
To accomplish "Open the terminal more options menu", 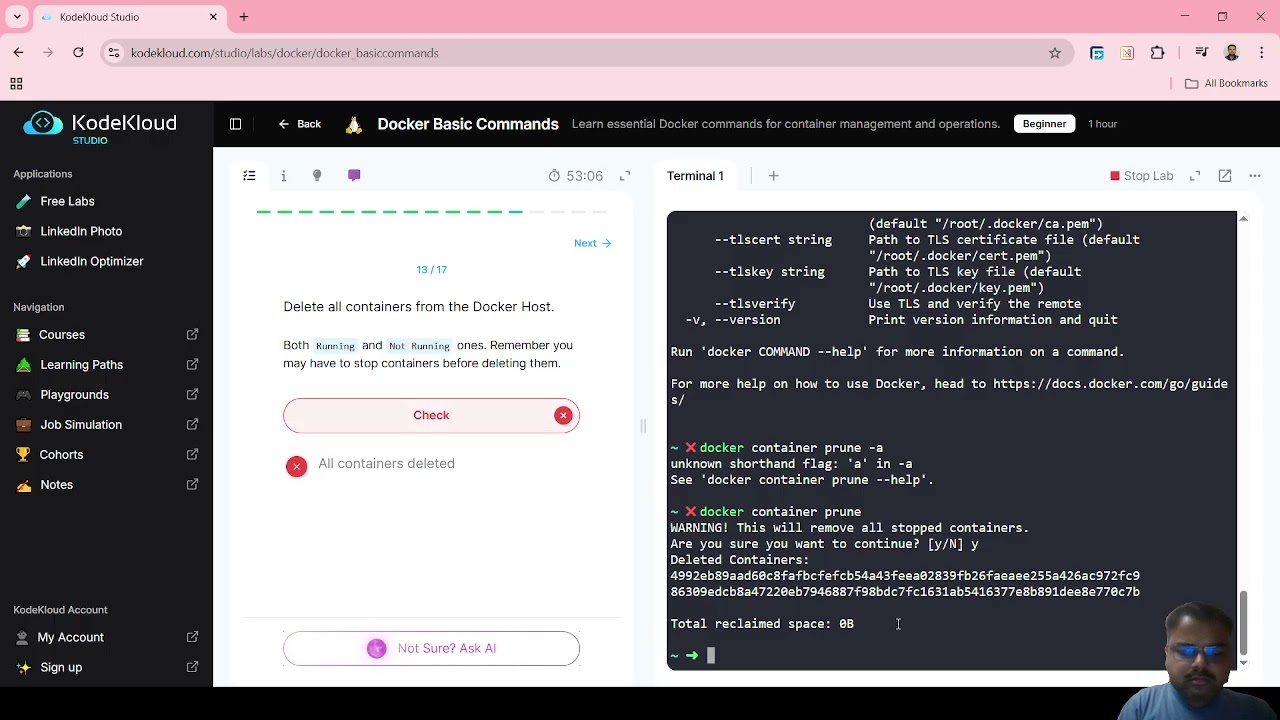I will pyautogui.click(x=1255, y=176).
